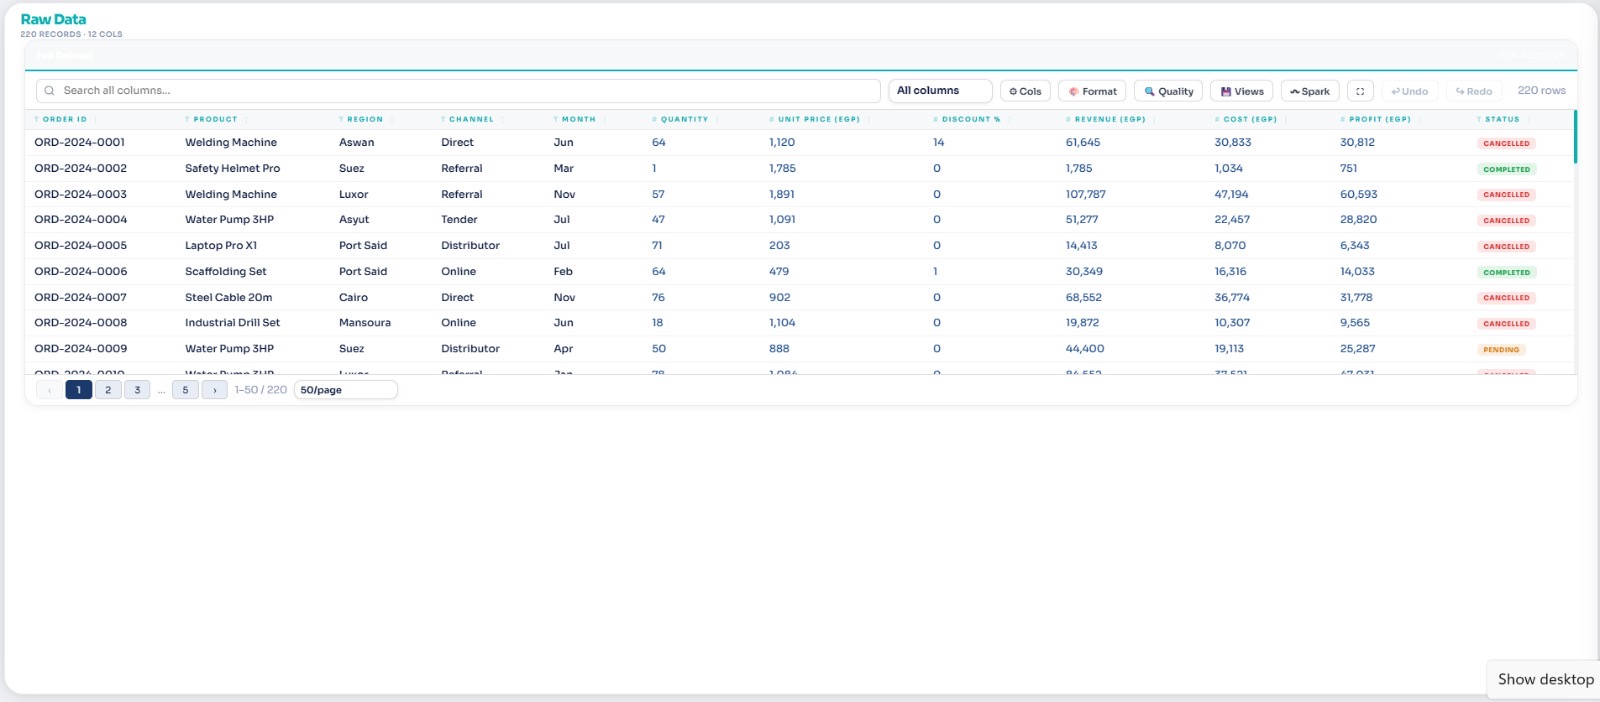
Task: Sort by Order ID column header
Action: [64, 119]
